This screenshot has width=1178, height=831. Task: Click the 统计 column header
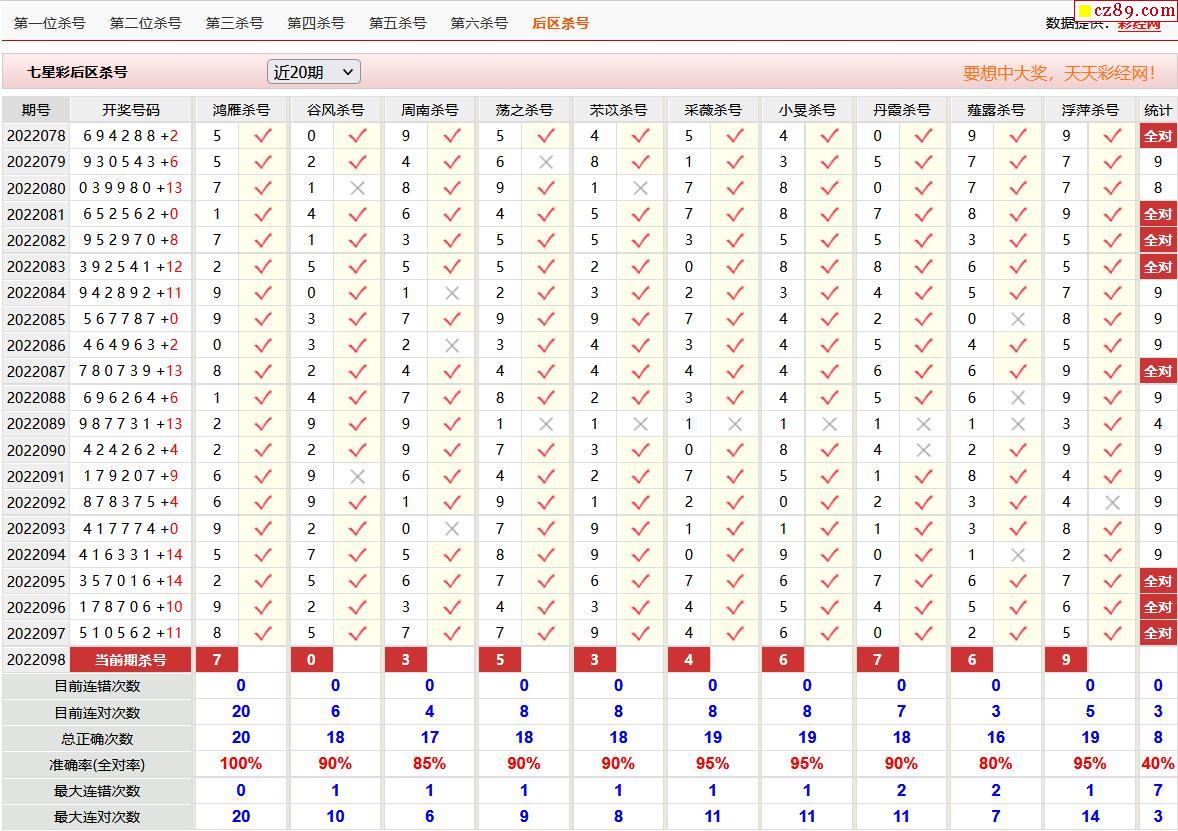pos(1158,110)
